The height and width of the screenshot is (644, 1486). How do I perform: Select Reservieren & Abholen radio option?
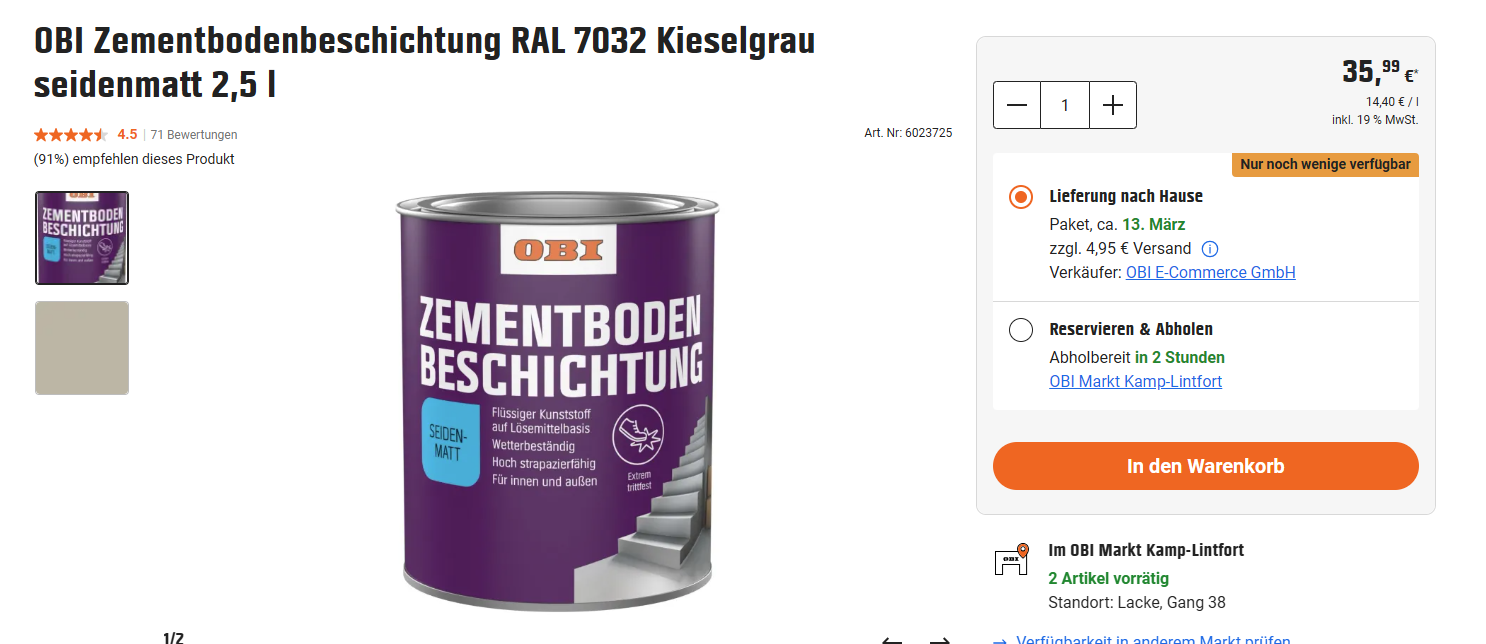(1021, 330)
